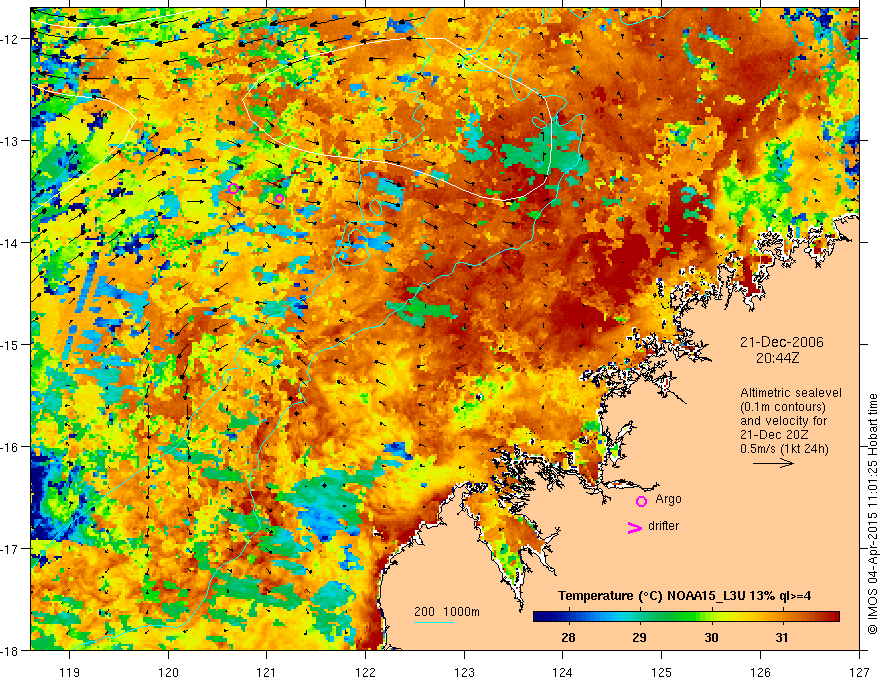The image size is (880, 680).
Task: Click the color bar tick label '28'
Action: [568, 637]
